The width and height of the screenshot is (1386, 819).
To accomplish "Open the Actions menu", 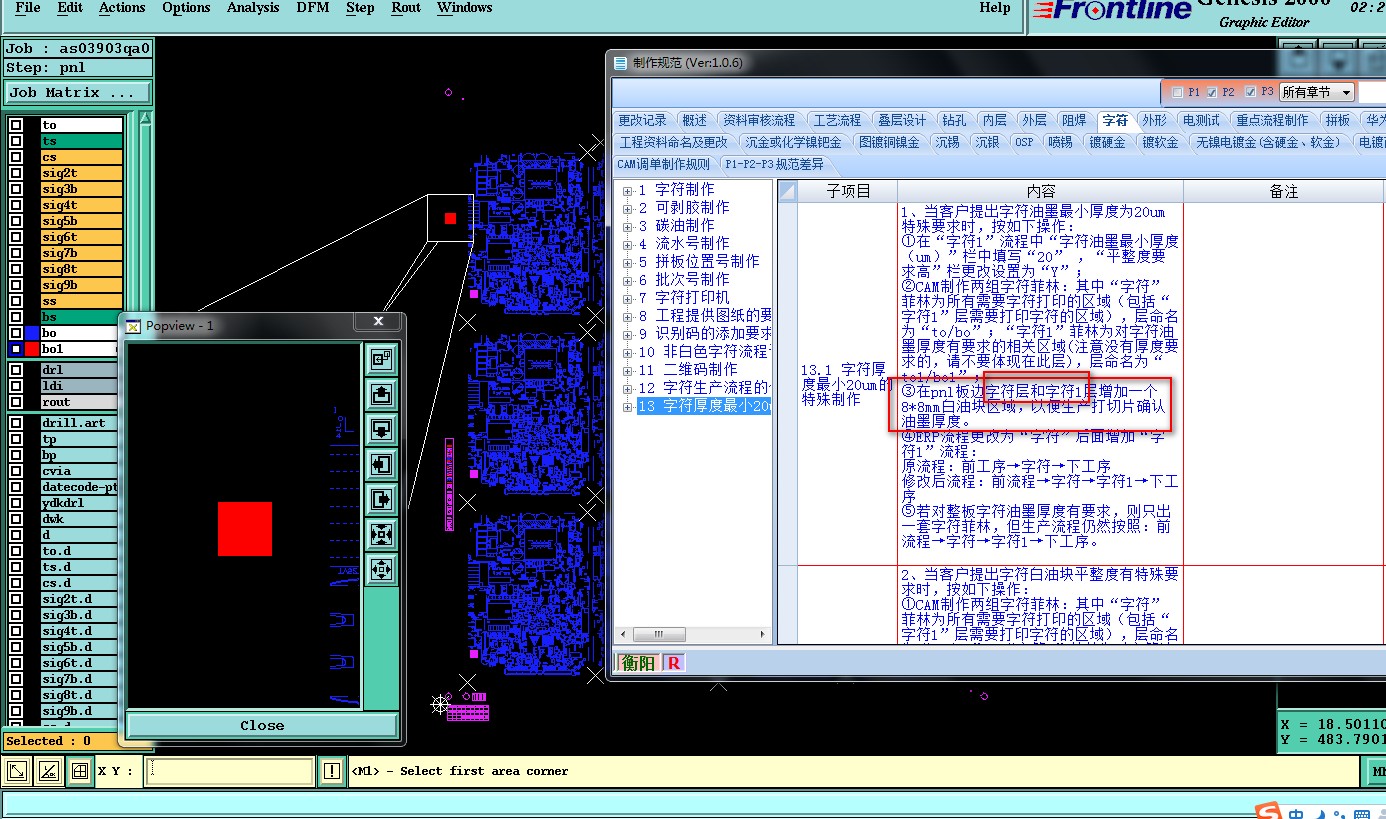I will (x=122, y=8).
